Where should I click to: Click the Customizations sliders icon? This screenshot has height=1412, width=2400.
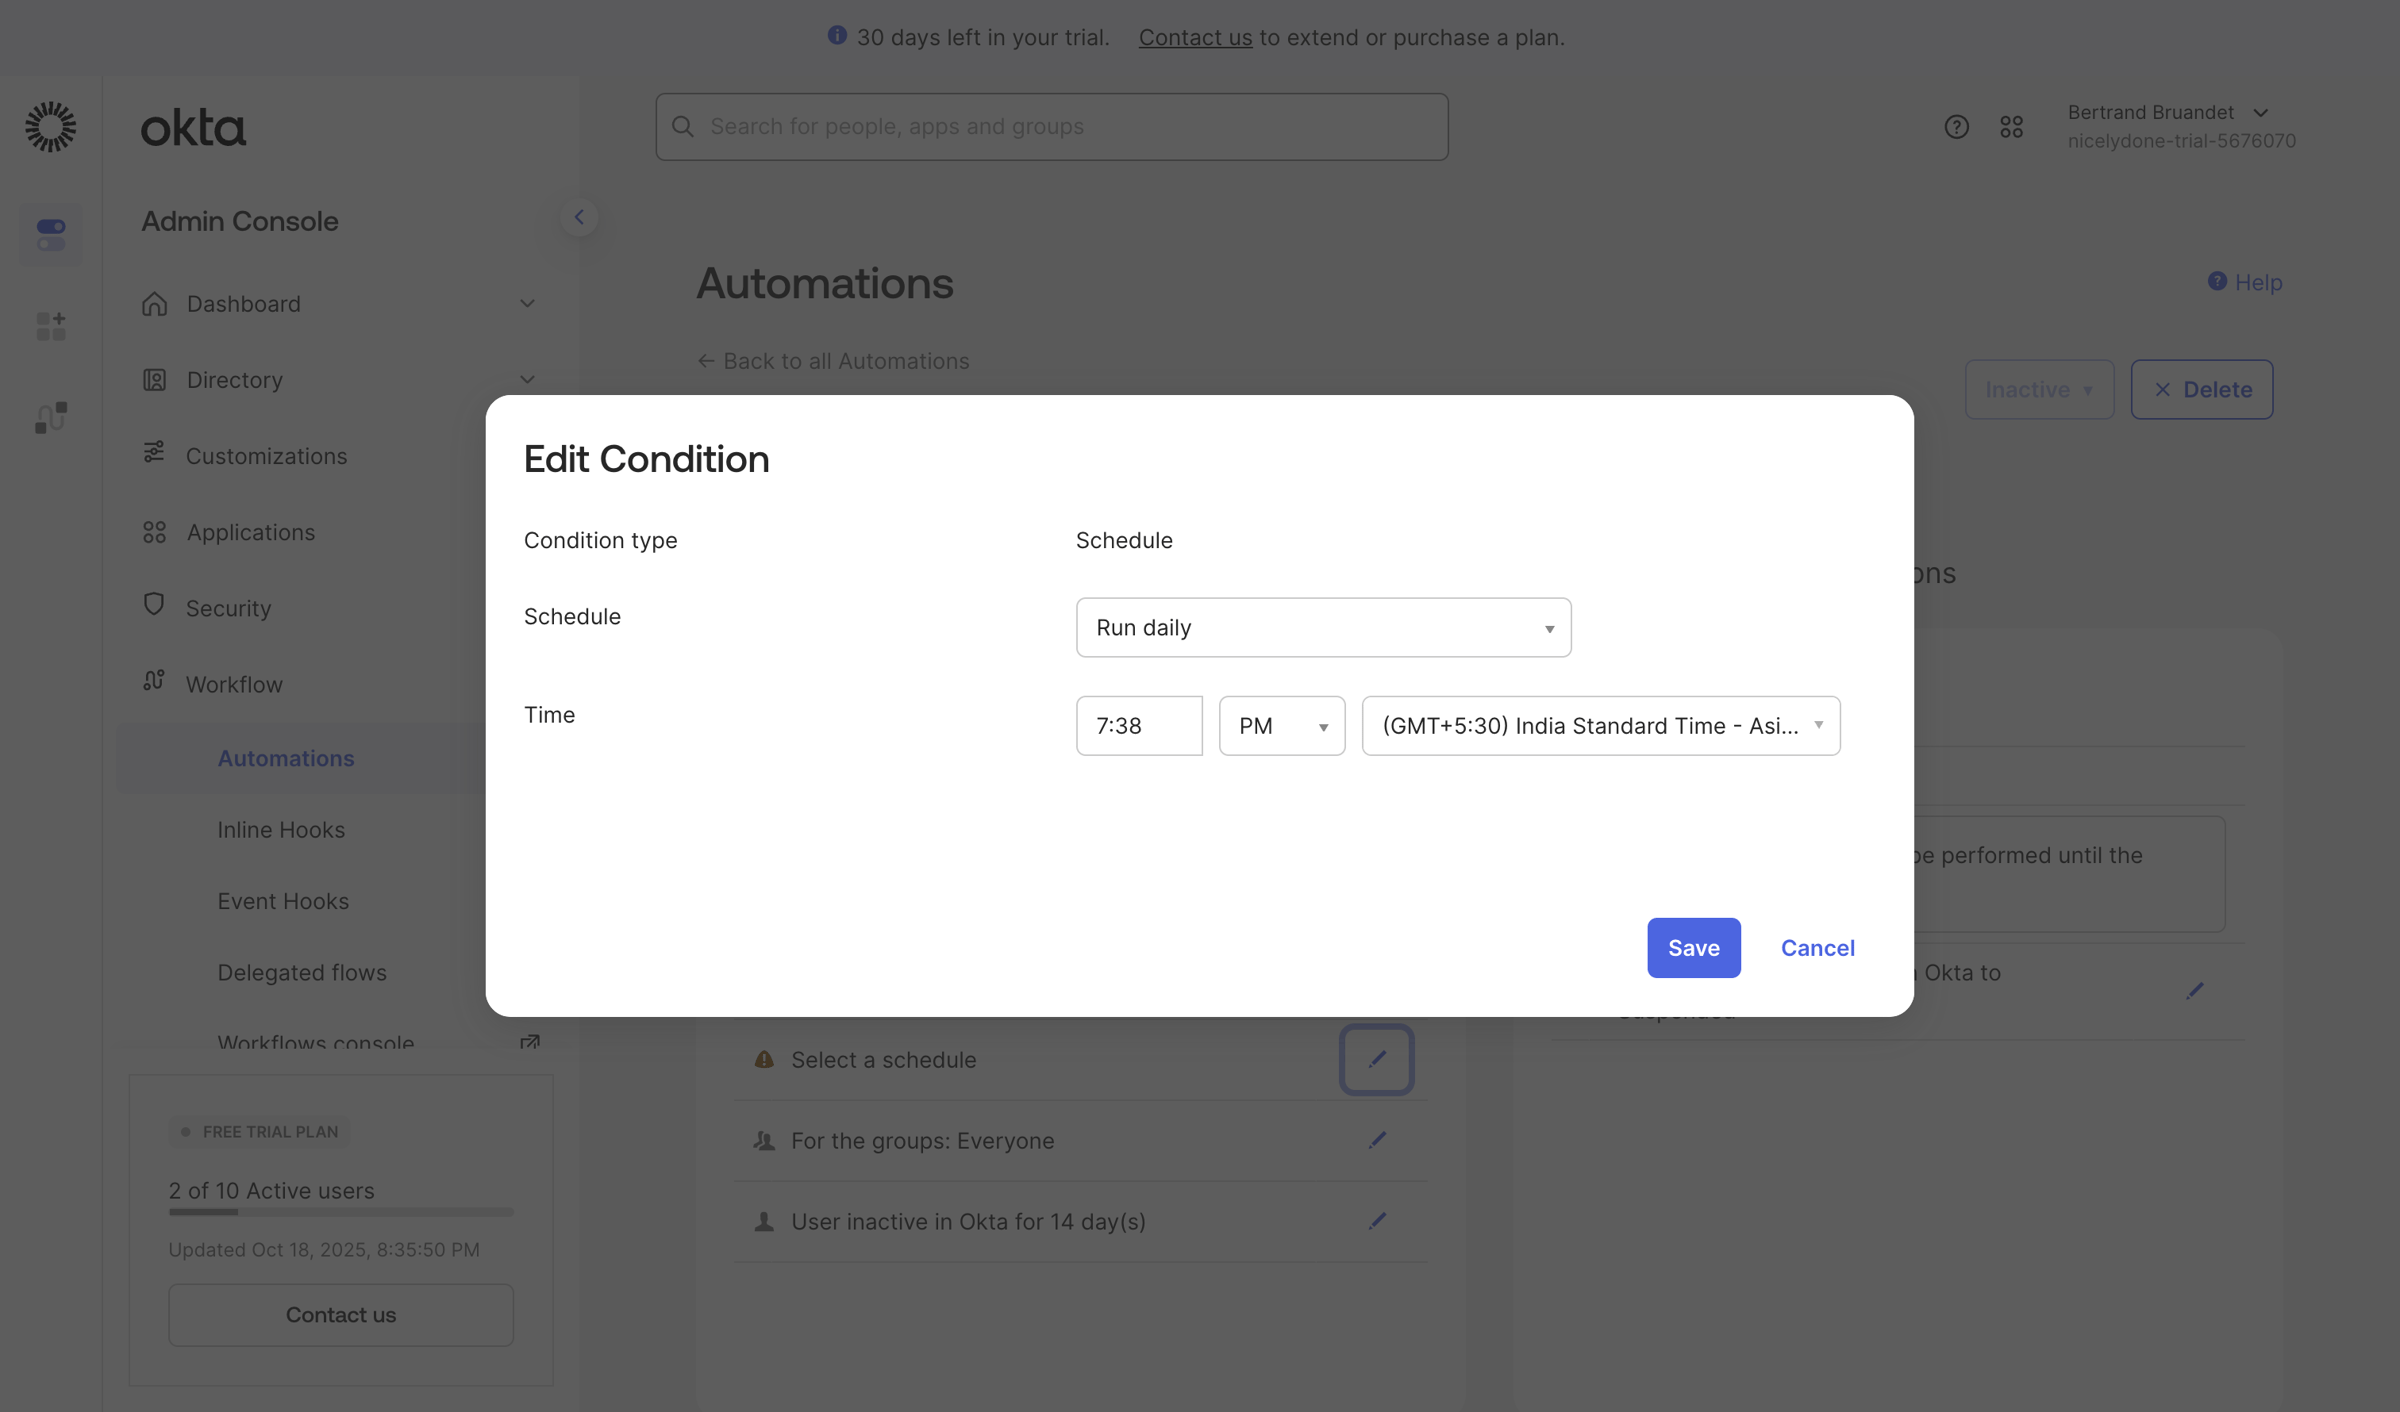coord(154,452)
